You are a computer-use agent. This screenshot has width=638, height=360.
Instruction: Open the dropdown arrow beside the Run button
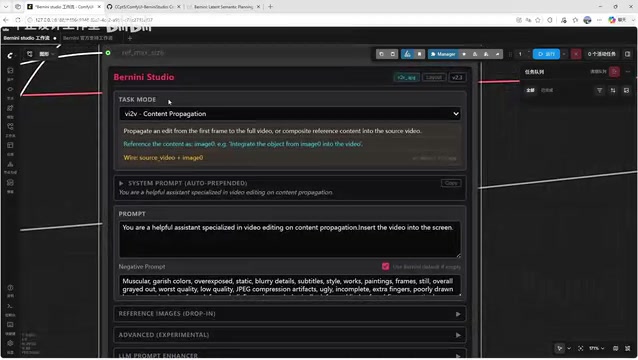point(564,54)
